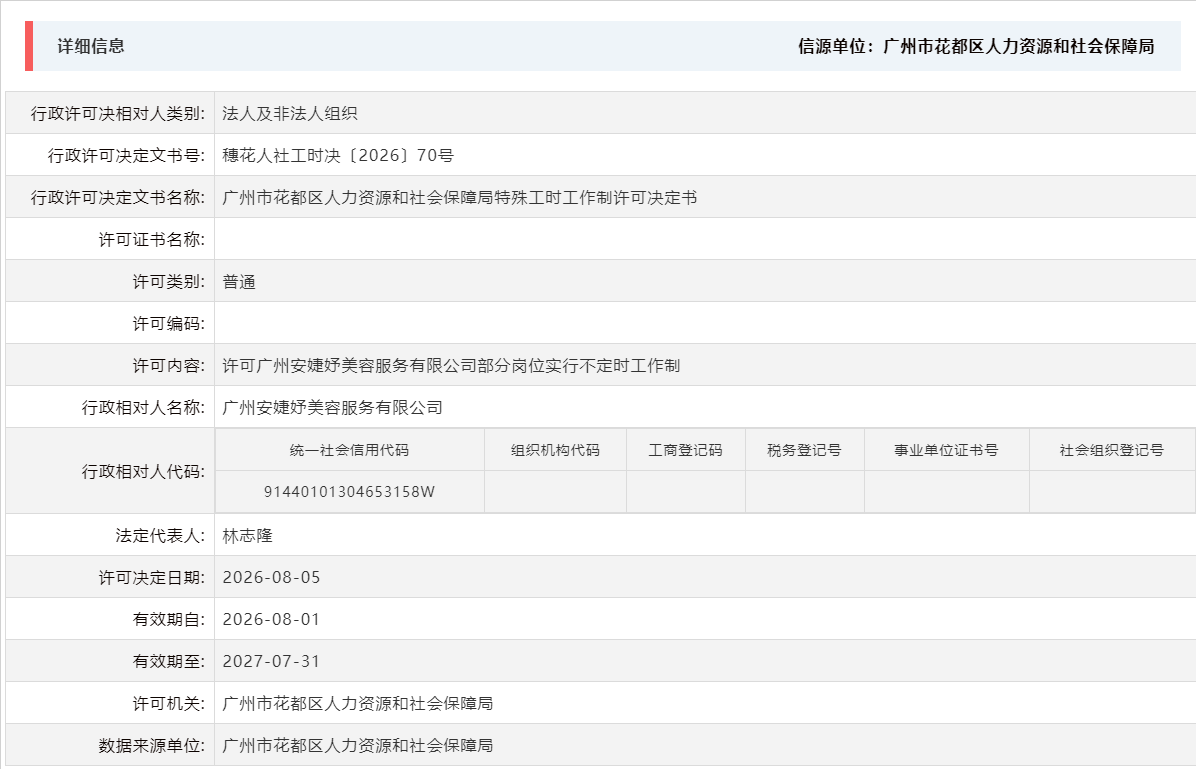Click 信源单位 广州市花都区人力资源和社会保障局 header text
1196x769 pixels.
(x=976, y=47)
